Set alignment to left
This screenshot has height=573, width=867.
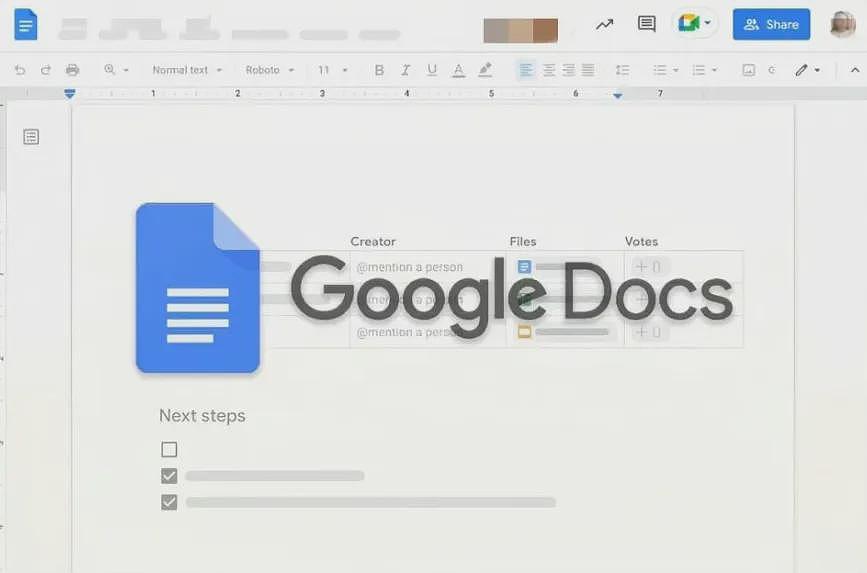click(526, 70)
